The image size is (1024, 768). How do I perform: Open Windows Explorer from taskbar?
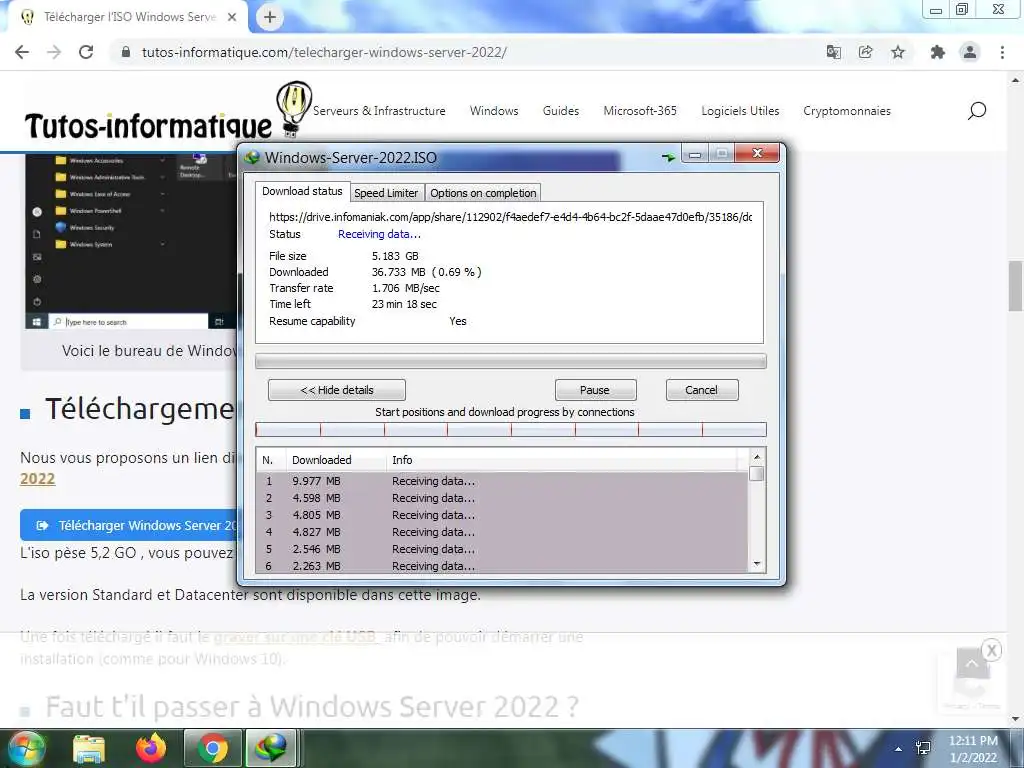tap(88, 748)
